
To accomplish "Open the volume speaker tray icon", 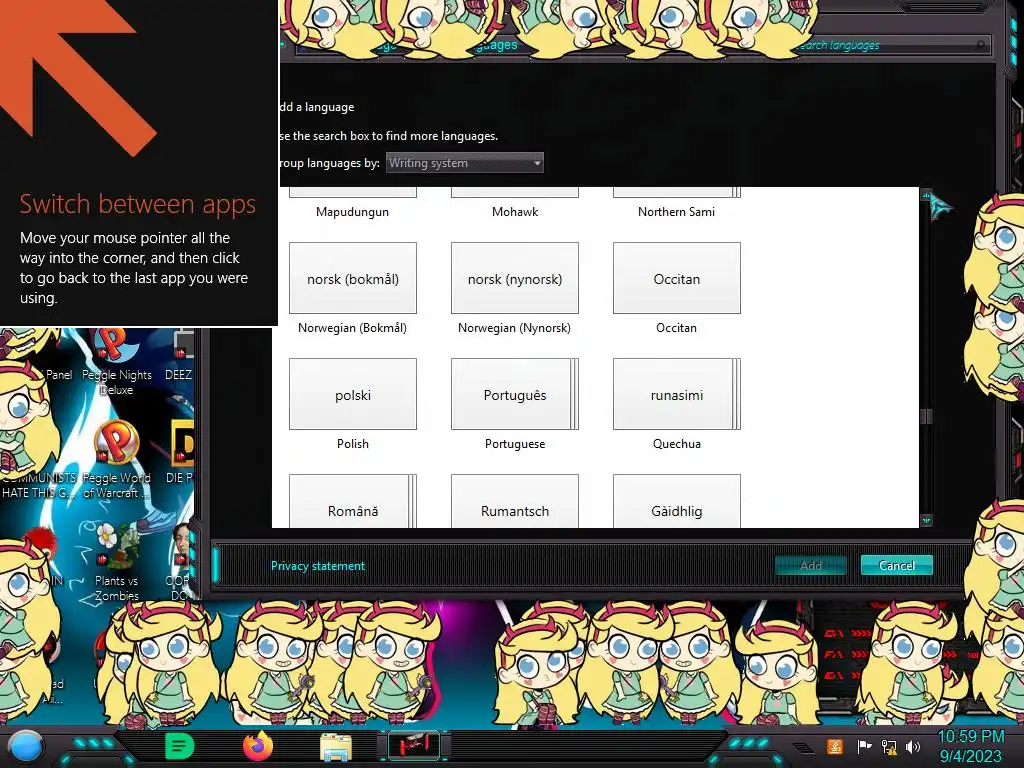I will [913, 746].
